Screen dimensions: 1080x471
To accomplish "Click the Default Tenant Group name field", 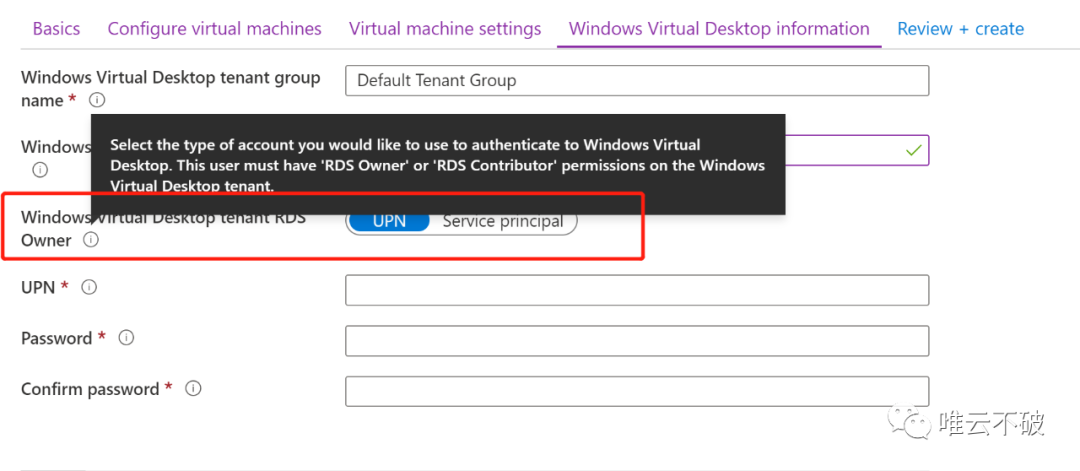I will (637, 81).
